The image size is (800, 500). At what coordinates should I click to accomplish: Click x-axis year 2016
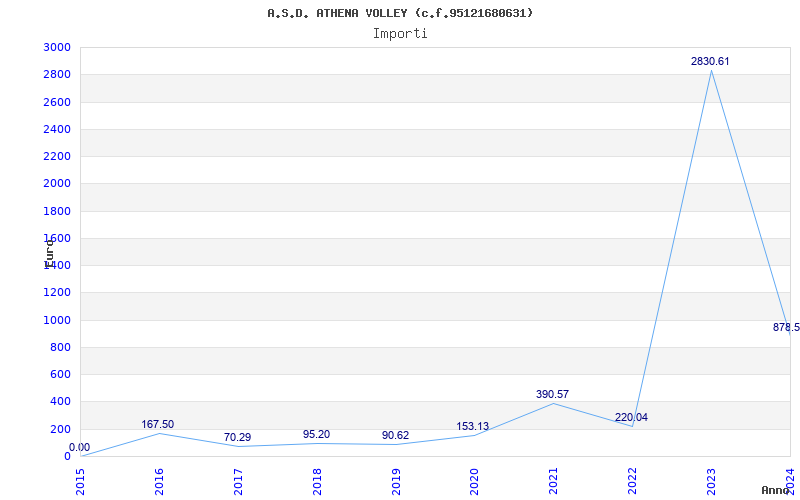(x=159, y=482)
